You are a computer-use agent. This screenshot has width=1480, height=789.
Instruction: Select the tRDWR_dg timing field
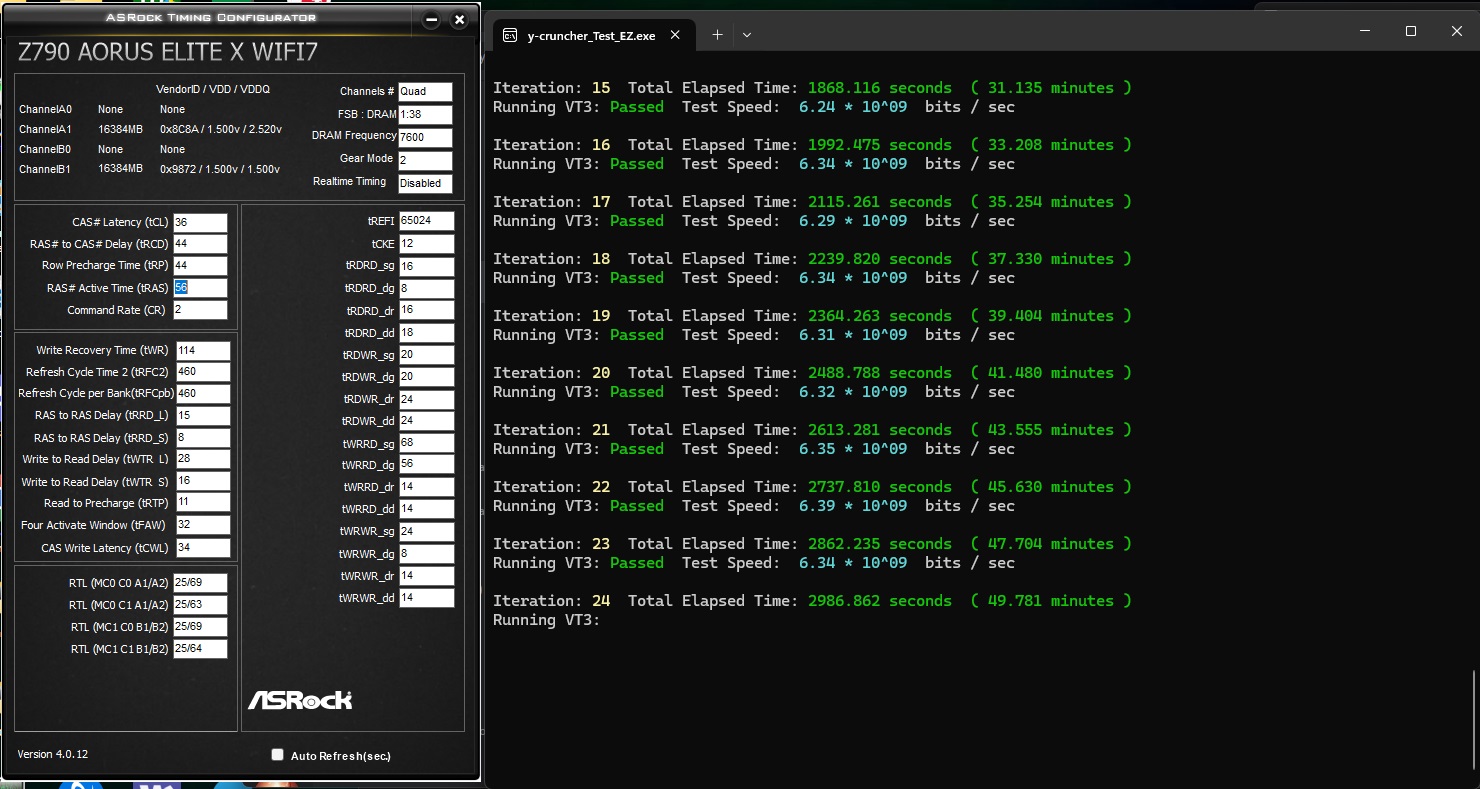426,377
